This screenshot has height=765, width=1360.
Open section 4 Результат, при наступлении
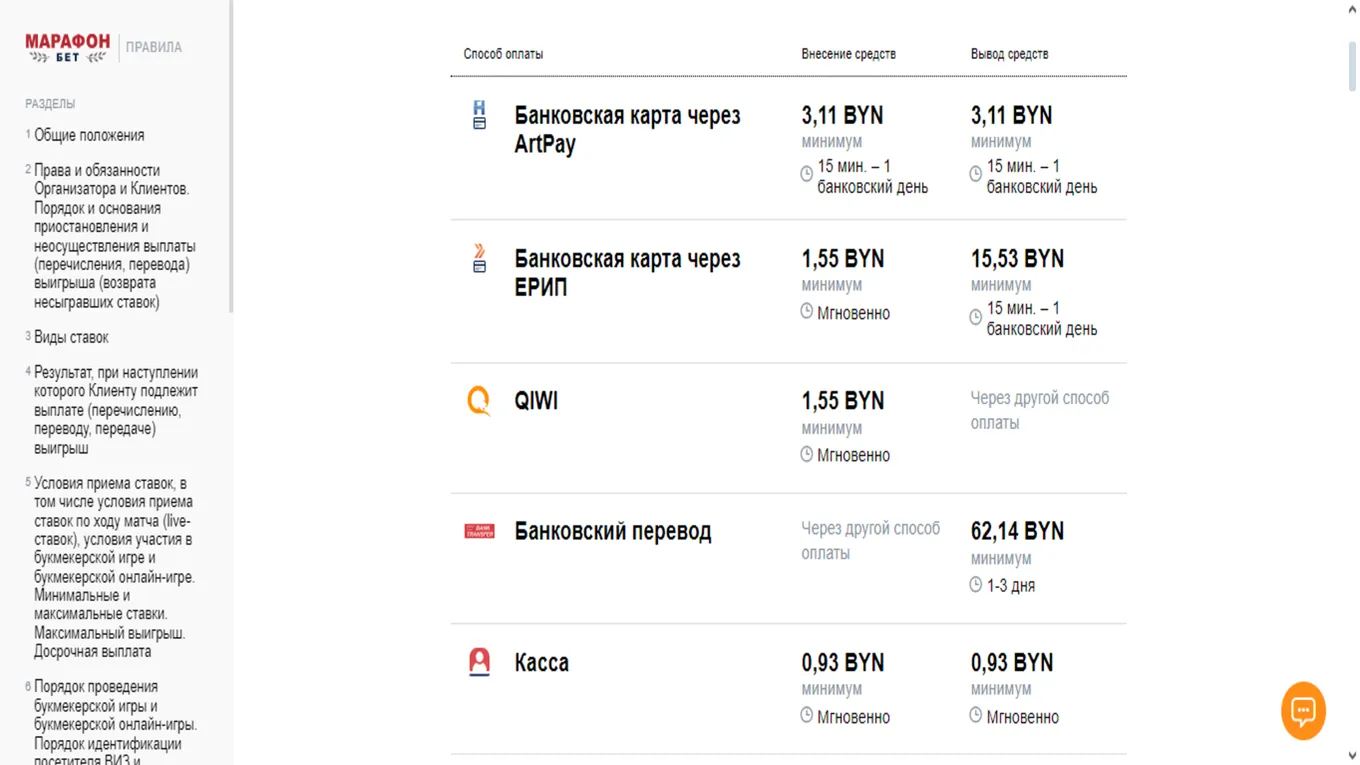point(116,410)
